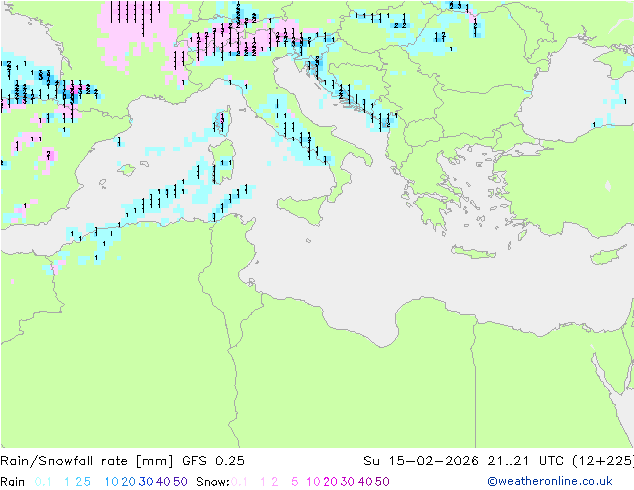634x490 pixels.
Task: Click the weatheronline.co.uk copyright link
Action: coord(550,481)
